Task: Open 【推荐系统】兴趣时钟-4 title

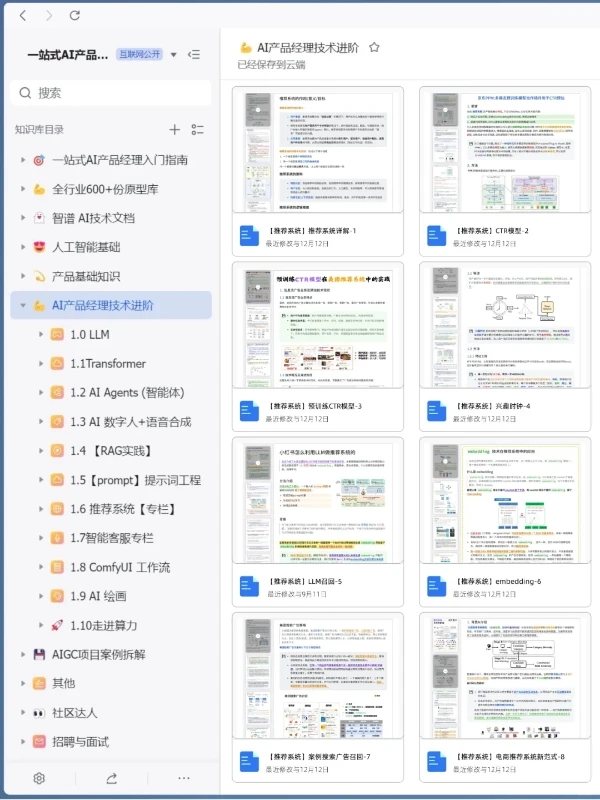Action: click(493, 406)
